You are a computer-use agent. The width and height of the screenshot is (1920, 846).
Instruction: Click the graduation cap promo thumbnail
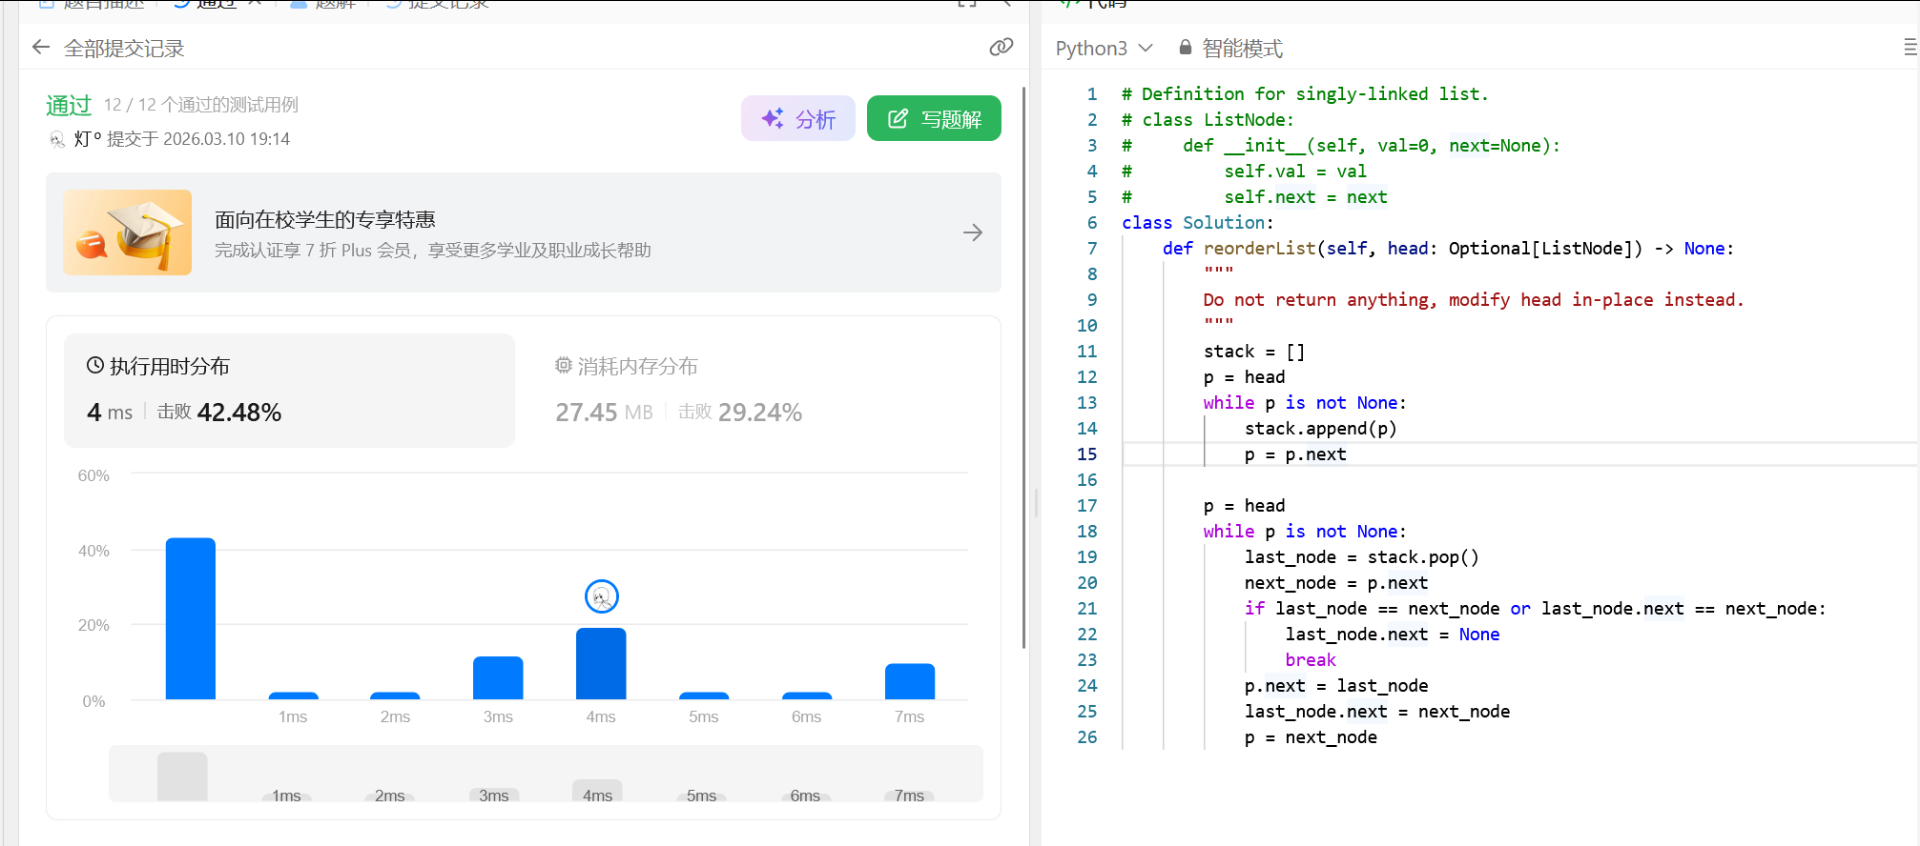128,233
